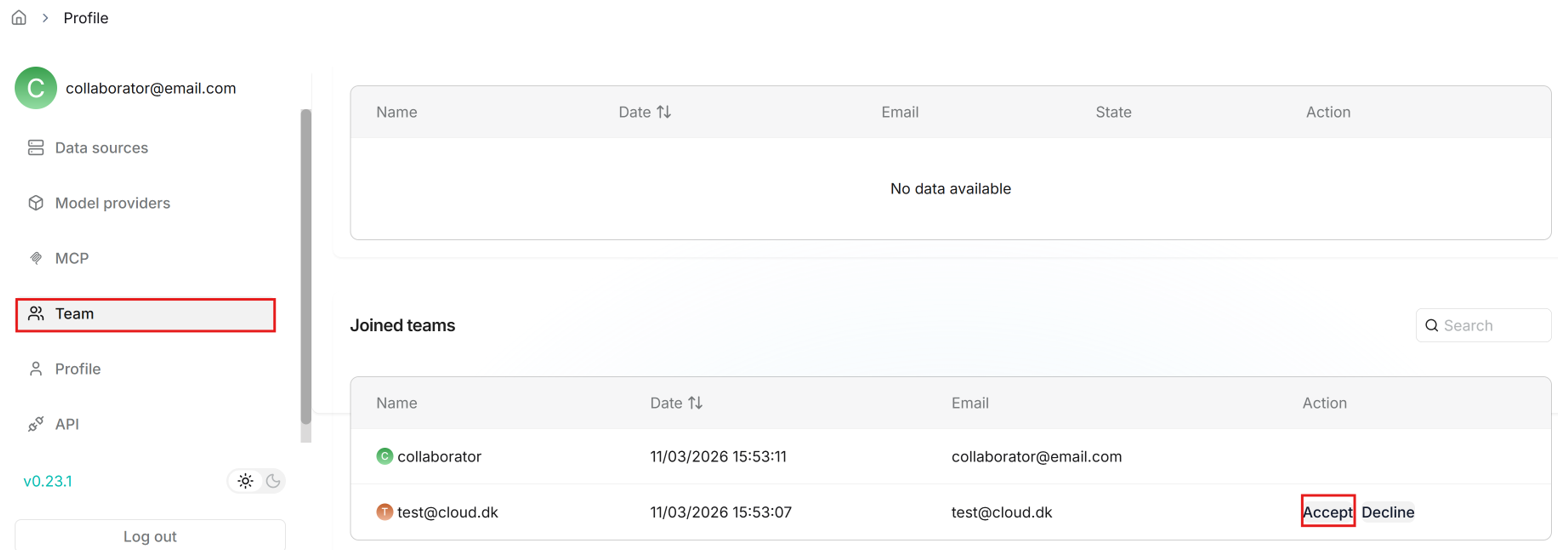
Task: Sort Joined teams by Date
Action: [x=695, y=403]
